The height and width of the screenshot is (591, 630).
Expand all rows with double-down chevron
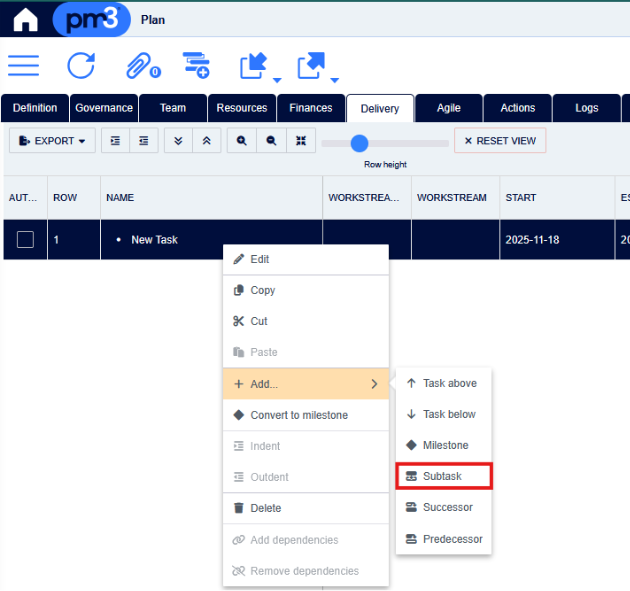click(x=177, y=141)
